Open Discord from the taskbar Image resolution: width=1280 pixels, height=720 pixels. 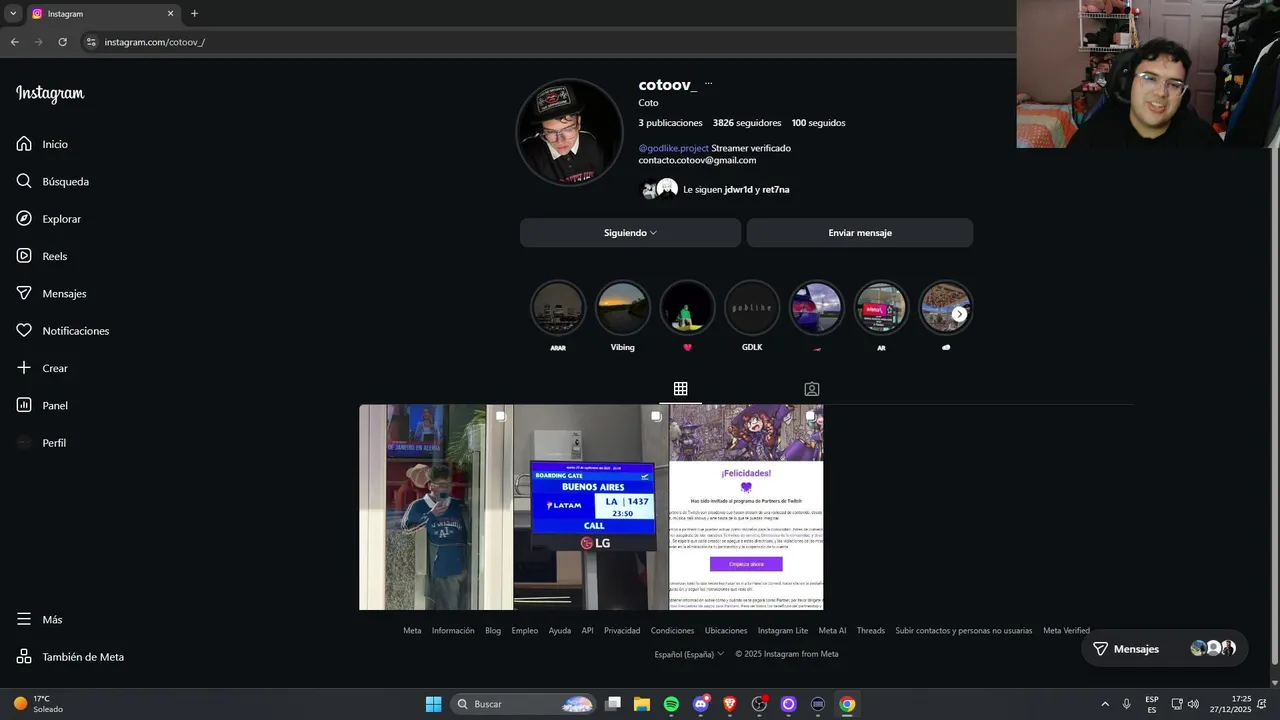coord(701,704)
